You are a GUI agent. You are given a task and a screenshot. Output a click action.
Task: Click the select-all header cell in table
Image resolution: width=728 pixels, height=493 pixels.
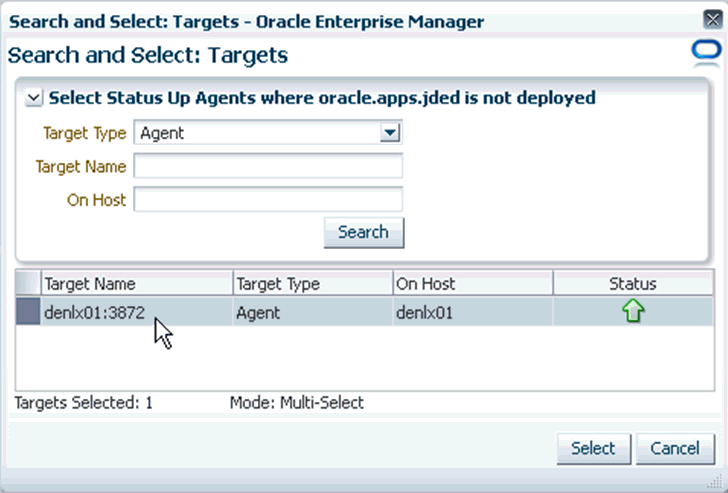[x=28, y=284]
